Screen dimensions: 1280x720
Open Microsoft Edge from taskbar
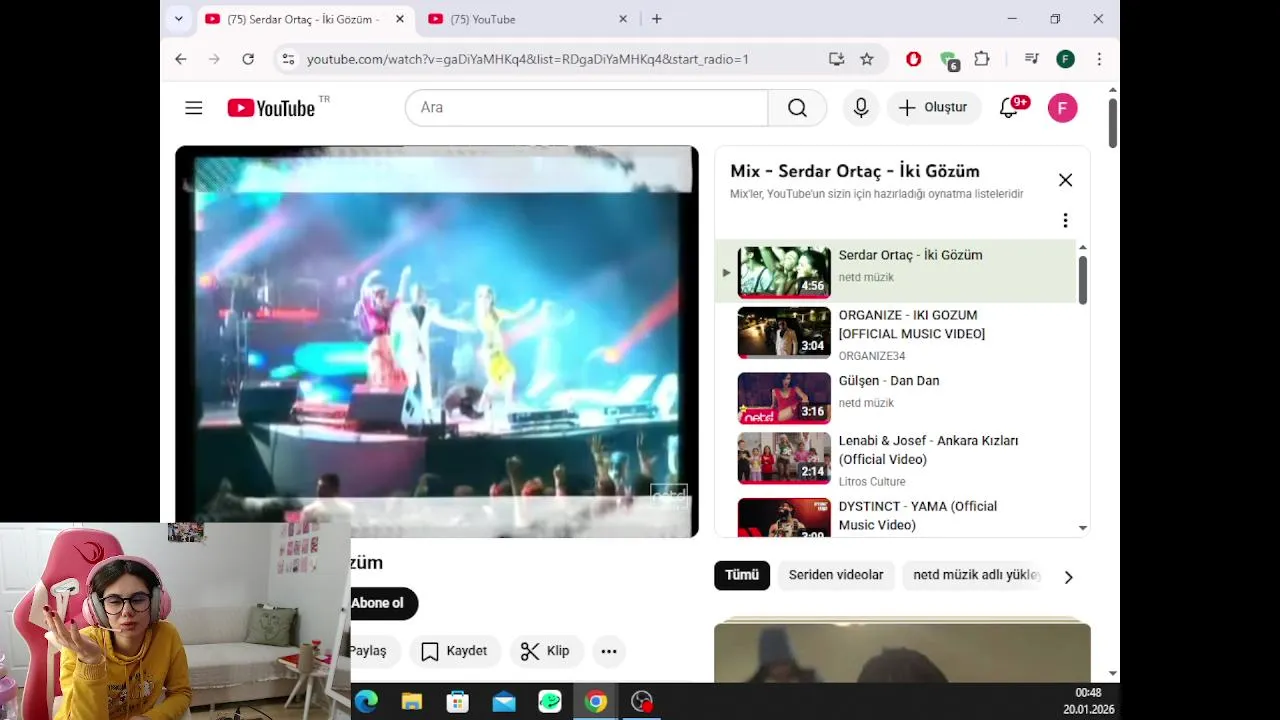366,702
